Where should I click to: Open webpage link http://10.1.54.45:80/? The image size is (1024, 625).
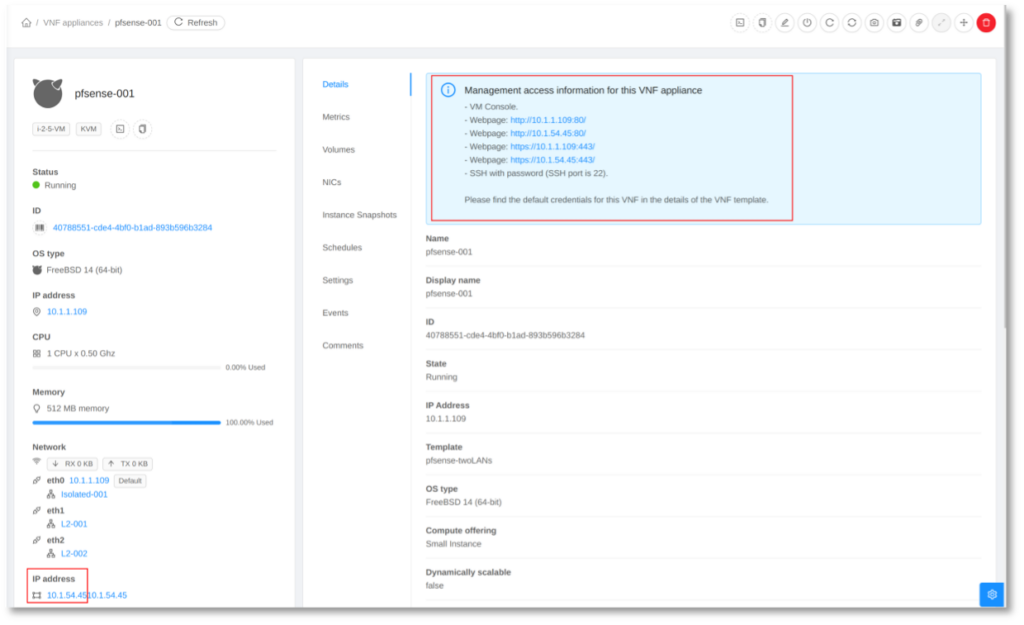coord(548,133)
